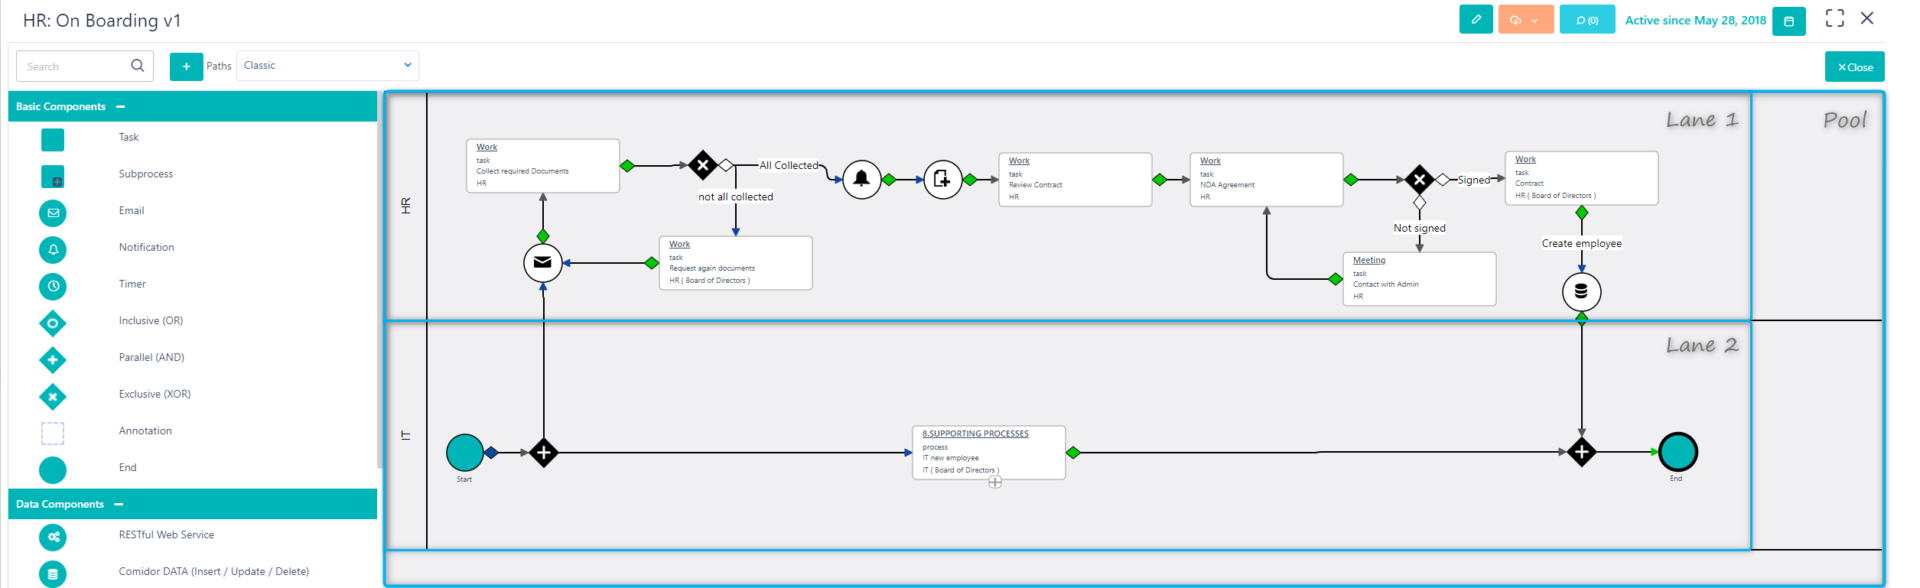Click into the Search input field
Viewport: 1920px width, 588px height.
[72, 67]
